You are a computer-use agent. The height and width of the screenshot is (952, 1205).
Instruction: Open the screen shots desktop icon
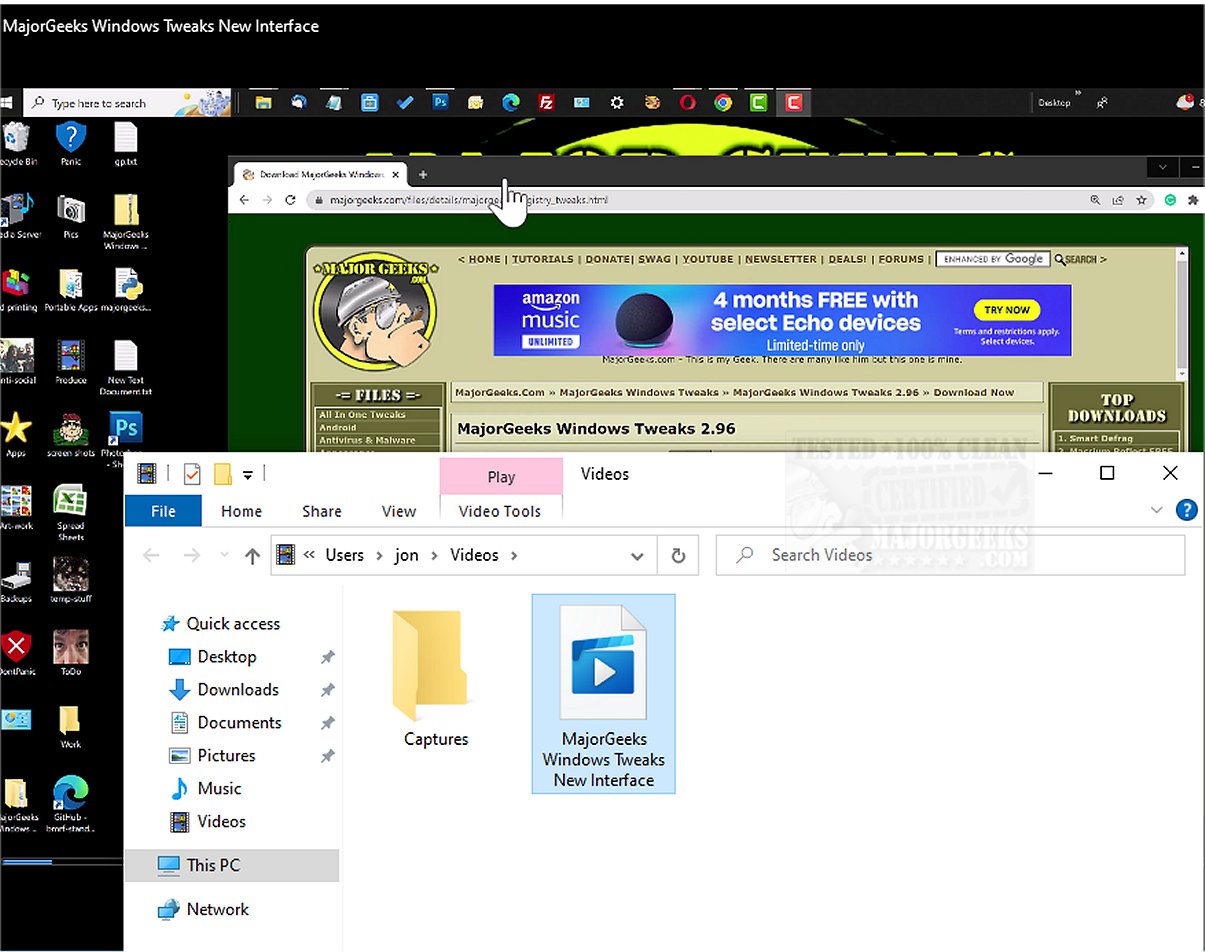click(71, 435)
